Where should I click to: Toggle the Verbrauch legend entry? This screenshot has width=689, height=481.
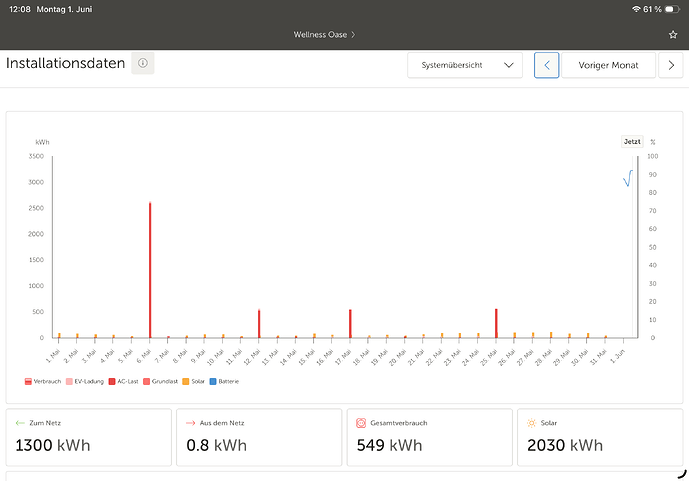43,381
